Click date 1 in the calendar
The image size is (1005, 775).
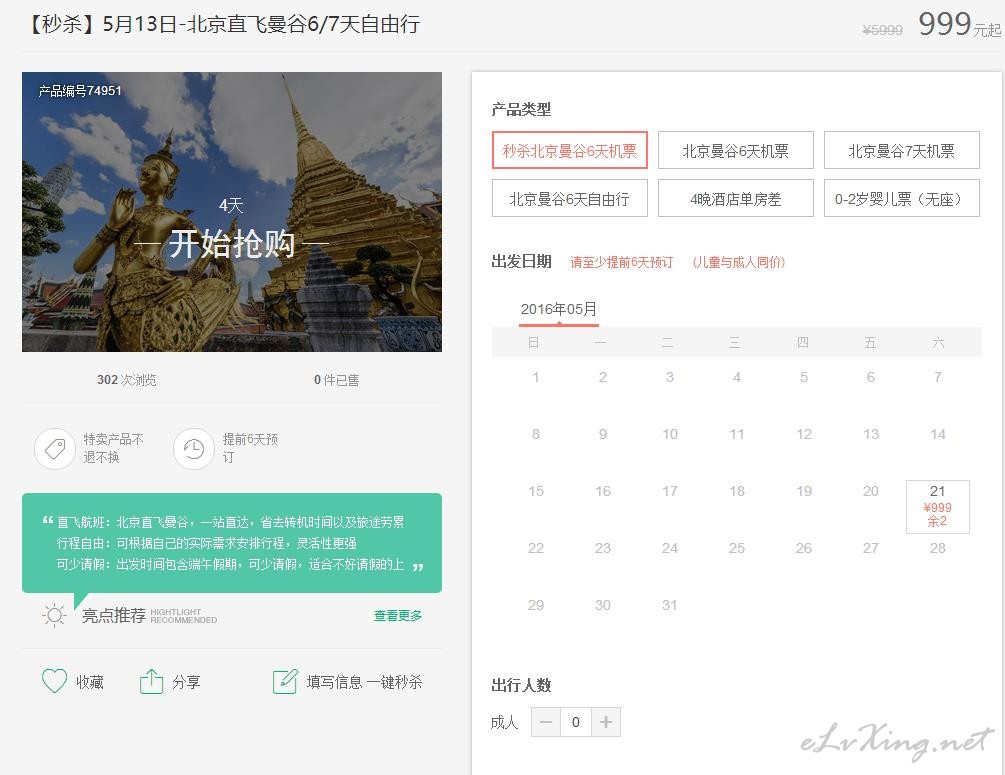click(x=536, y=377)
